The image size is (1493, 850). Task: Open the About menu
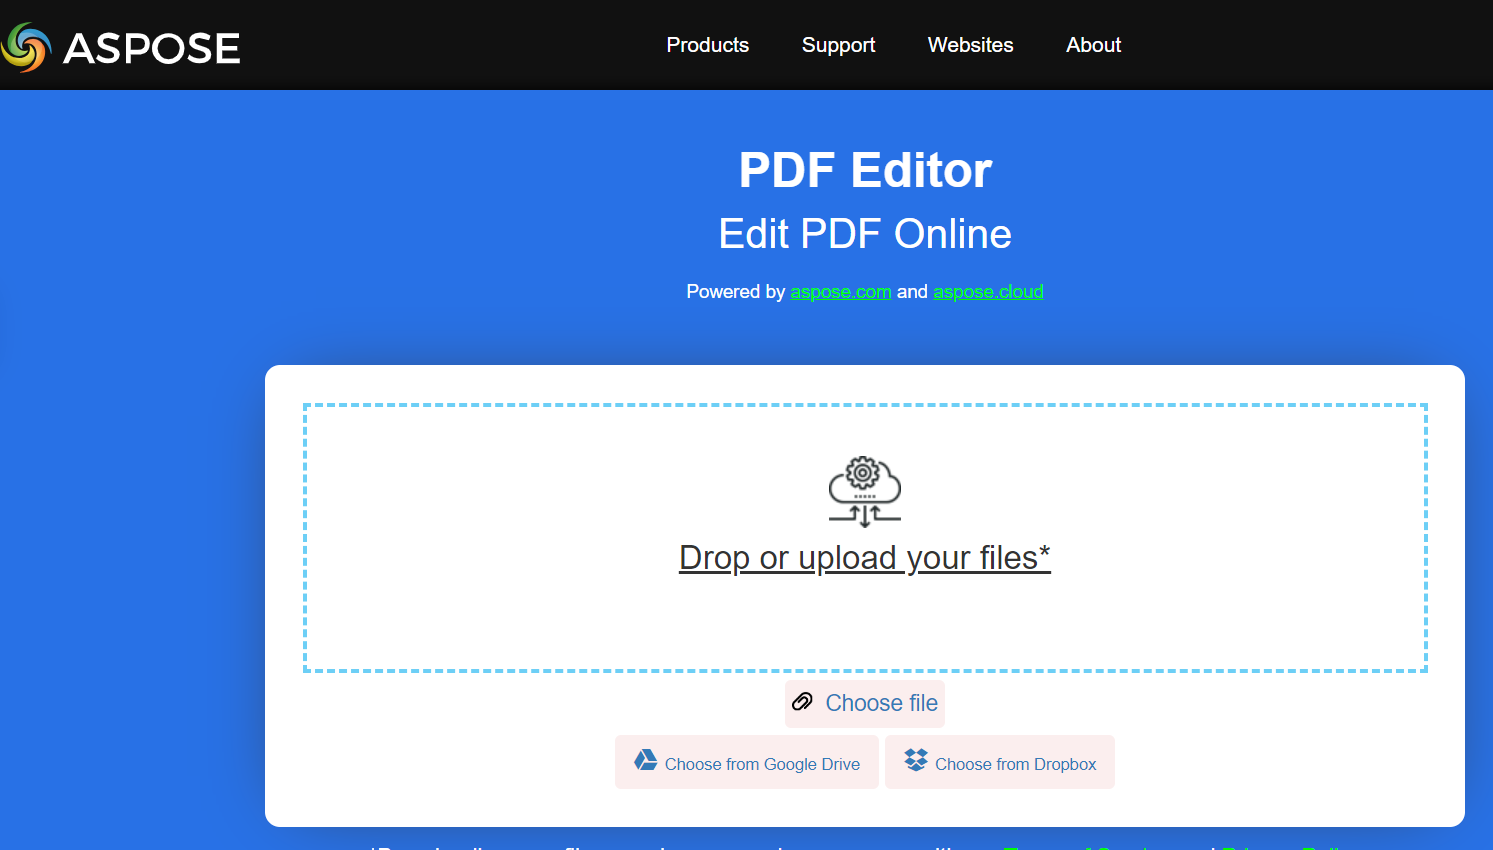(1093, 45)
